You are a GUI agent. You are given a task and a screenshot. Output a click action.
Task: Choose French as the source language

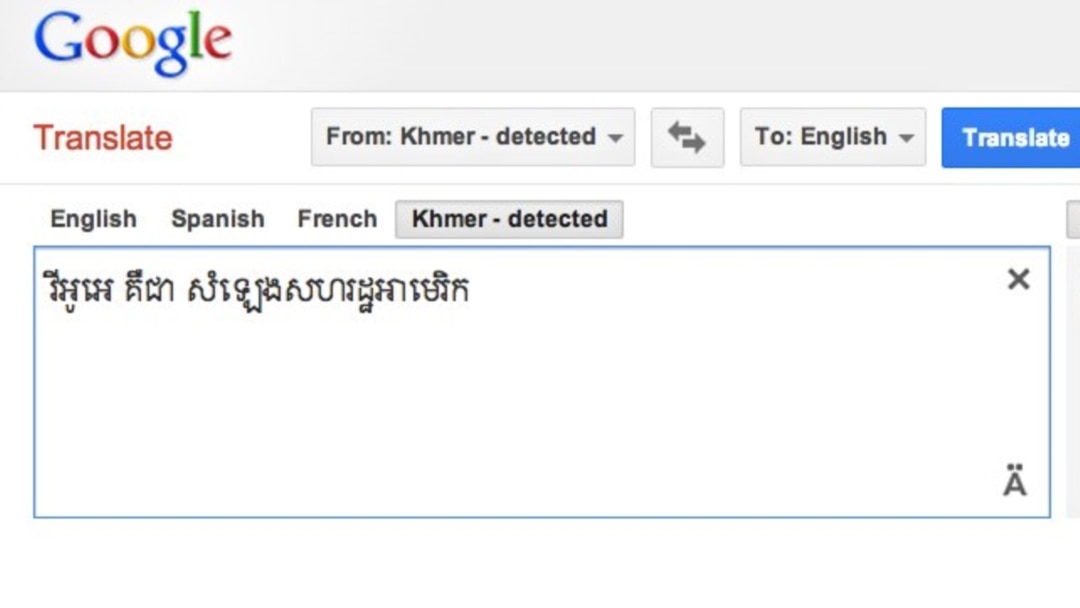tap(337, 219)
